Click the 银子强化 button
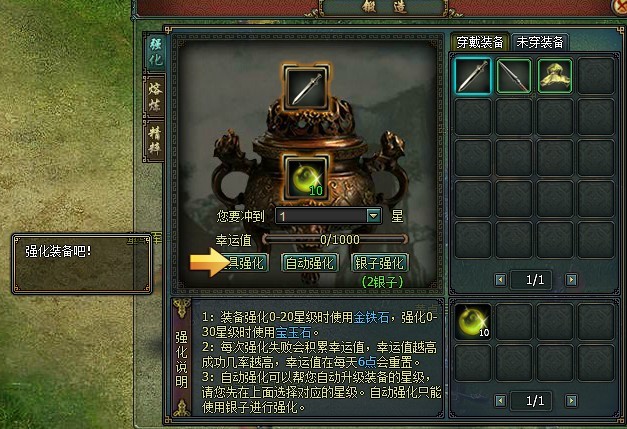The height and width of the screenshot is (429, 627). pos(379,263)
